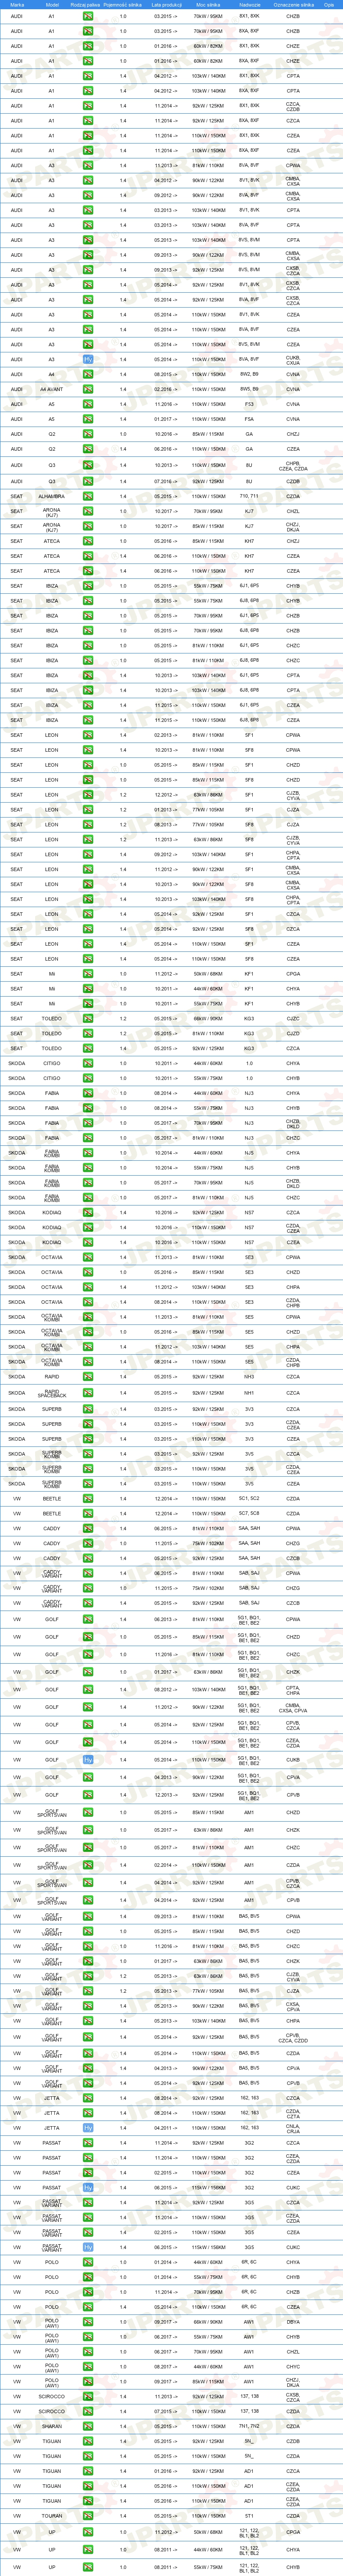Click the 'CNLA, CRJA' engine code cell
This screenshot has height=2576, width=343.
coord(293,2128)
